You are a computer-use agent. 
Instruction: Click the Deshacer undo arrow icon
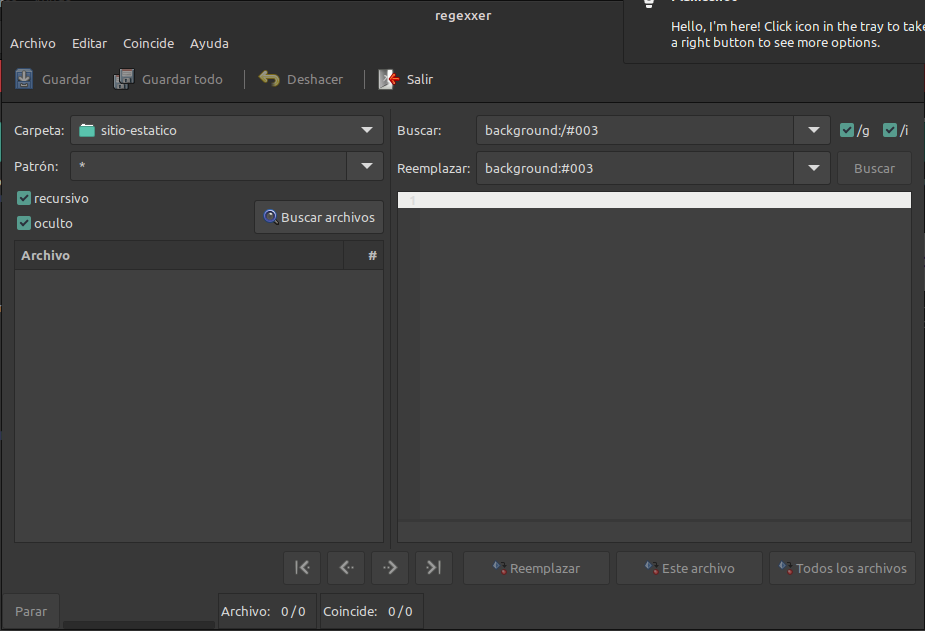pos(269,79)
